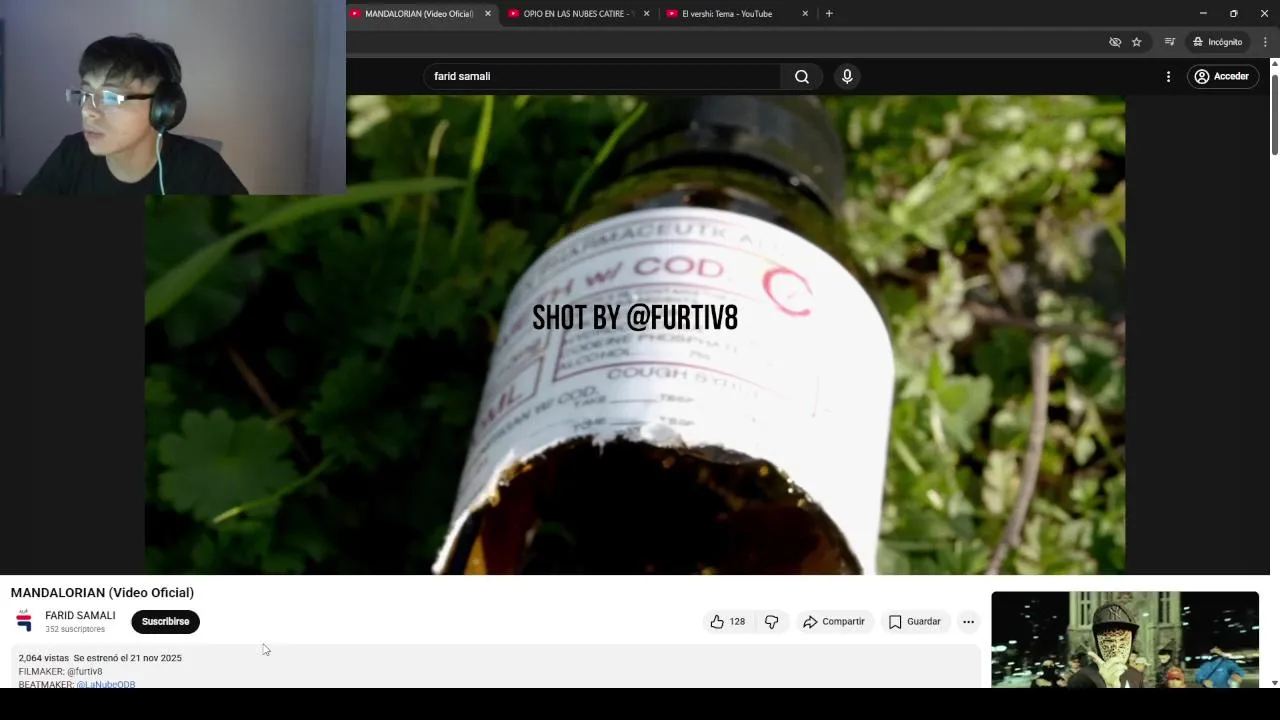Bookmark this page with the star icon
This screenshot has width=1280, height=720.
point(1137,42)
